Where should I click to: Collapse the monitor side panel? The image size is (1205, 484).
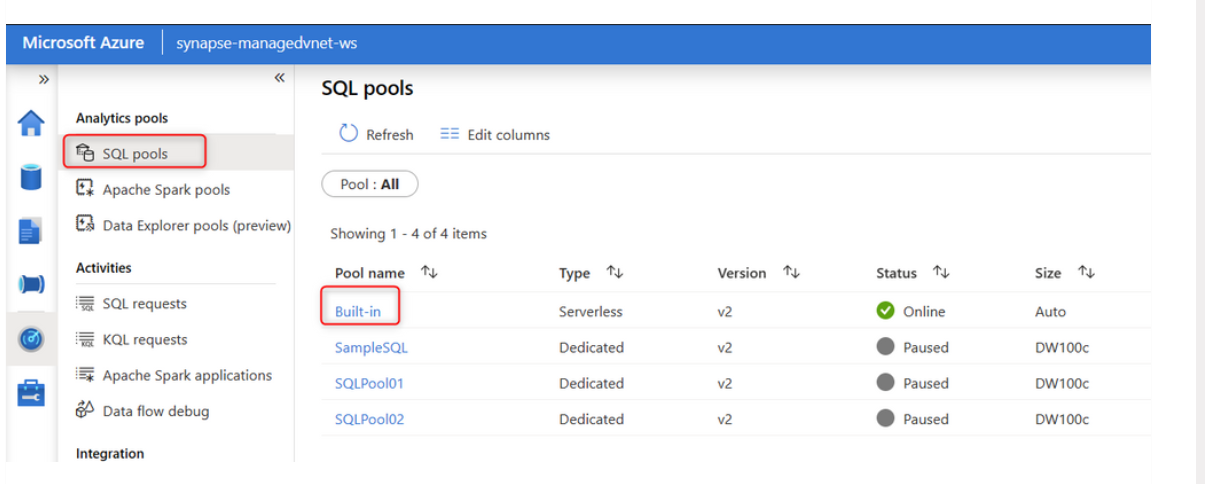coord(280,78)
